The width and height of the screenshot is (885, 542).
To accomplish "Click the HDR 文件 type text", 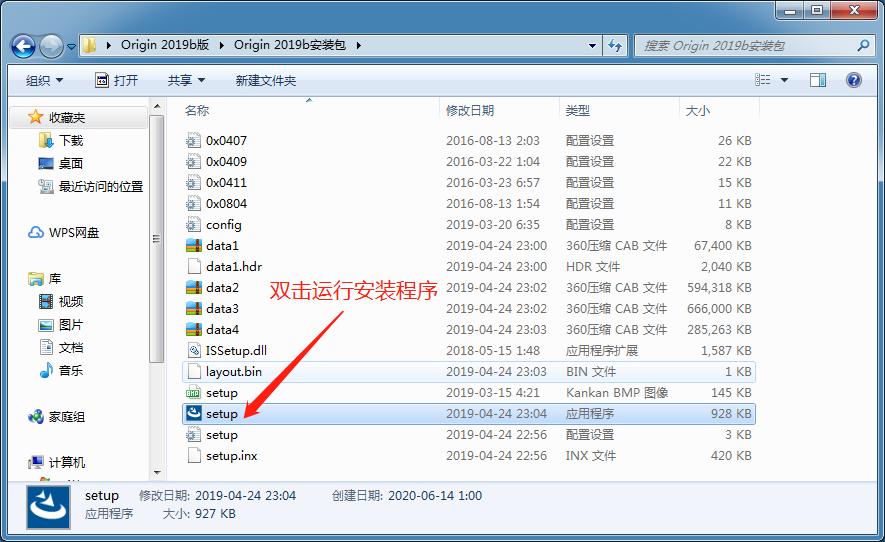I will pos(593,266).
